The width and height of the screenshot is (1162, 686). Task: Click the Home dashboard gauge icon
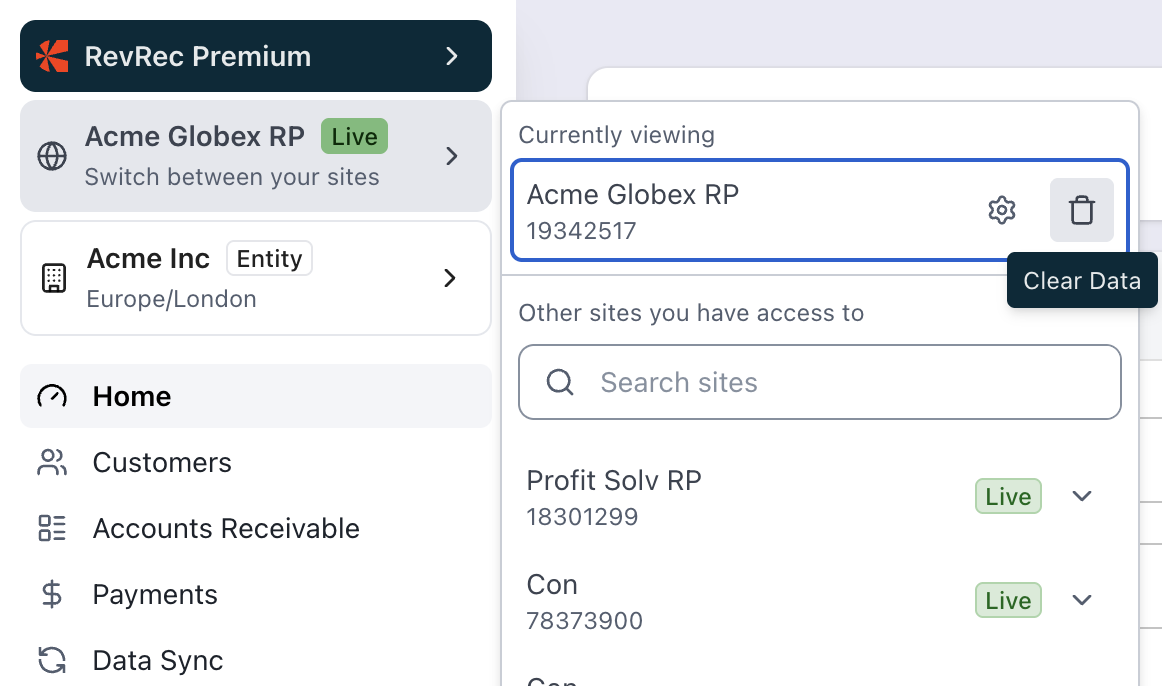[x=52, y=397]
